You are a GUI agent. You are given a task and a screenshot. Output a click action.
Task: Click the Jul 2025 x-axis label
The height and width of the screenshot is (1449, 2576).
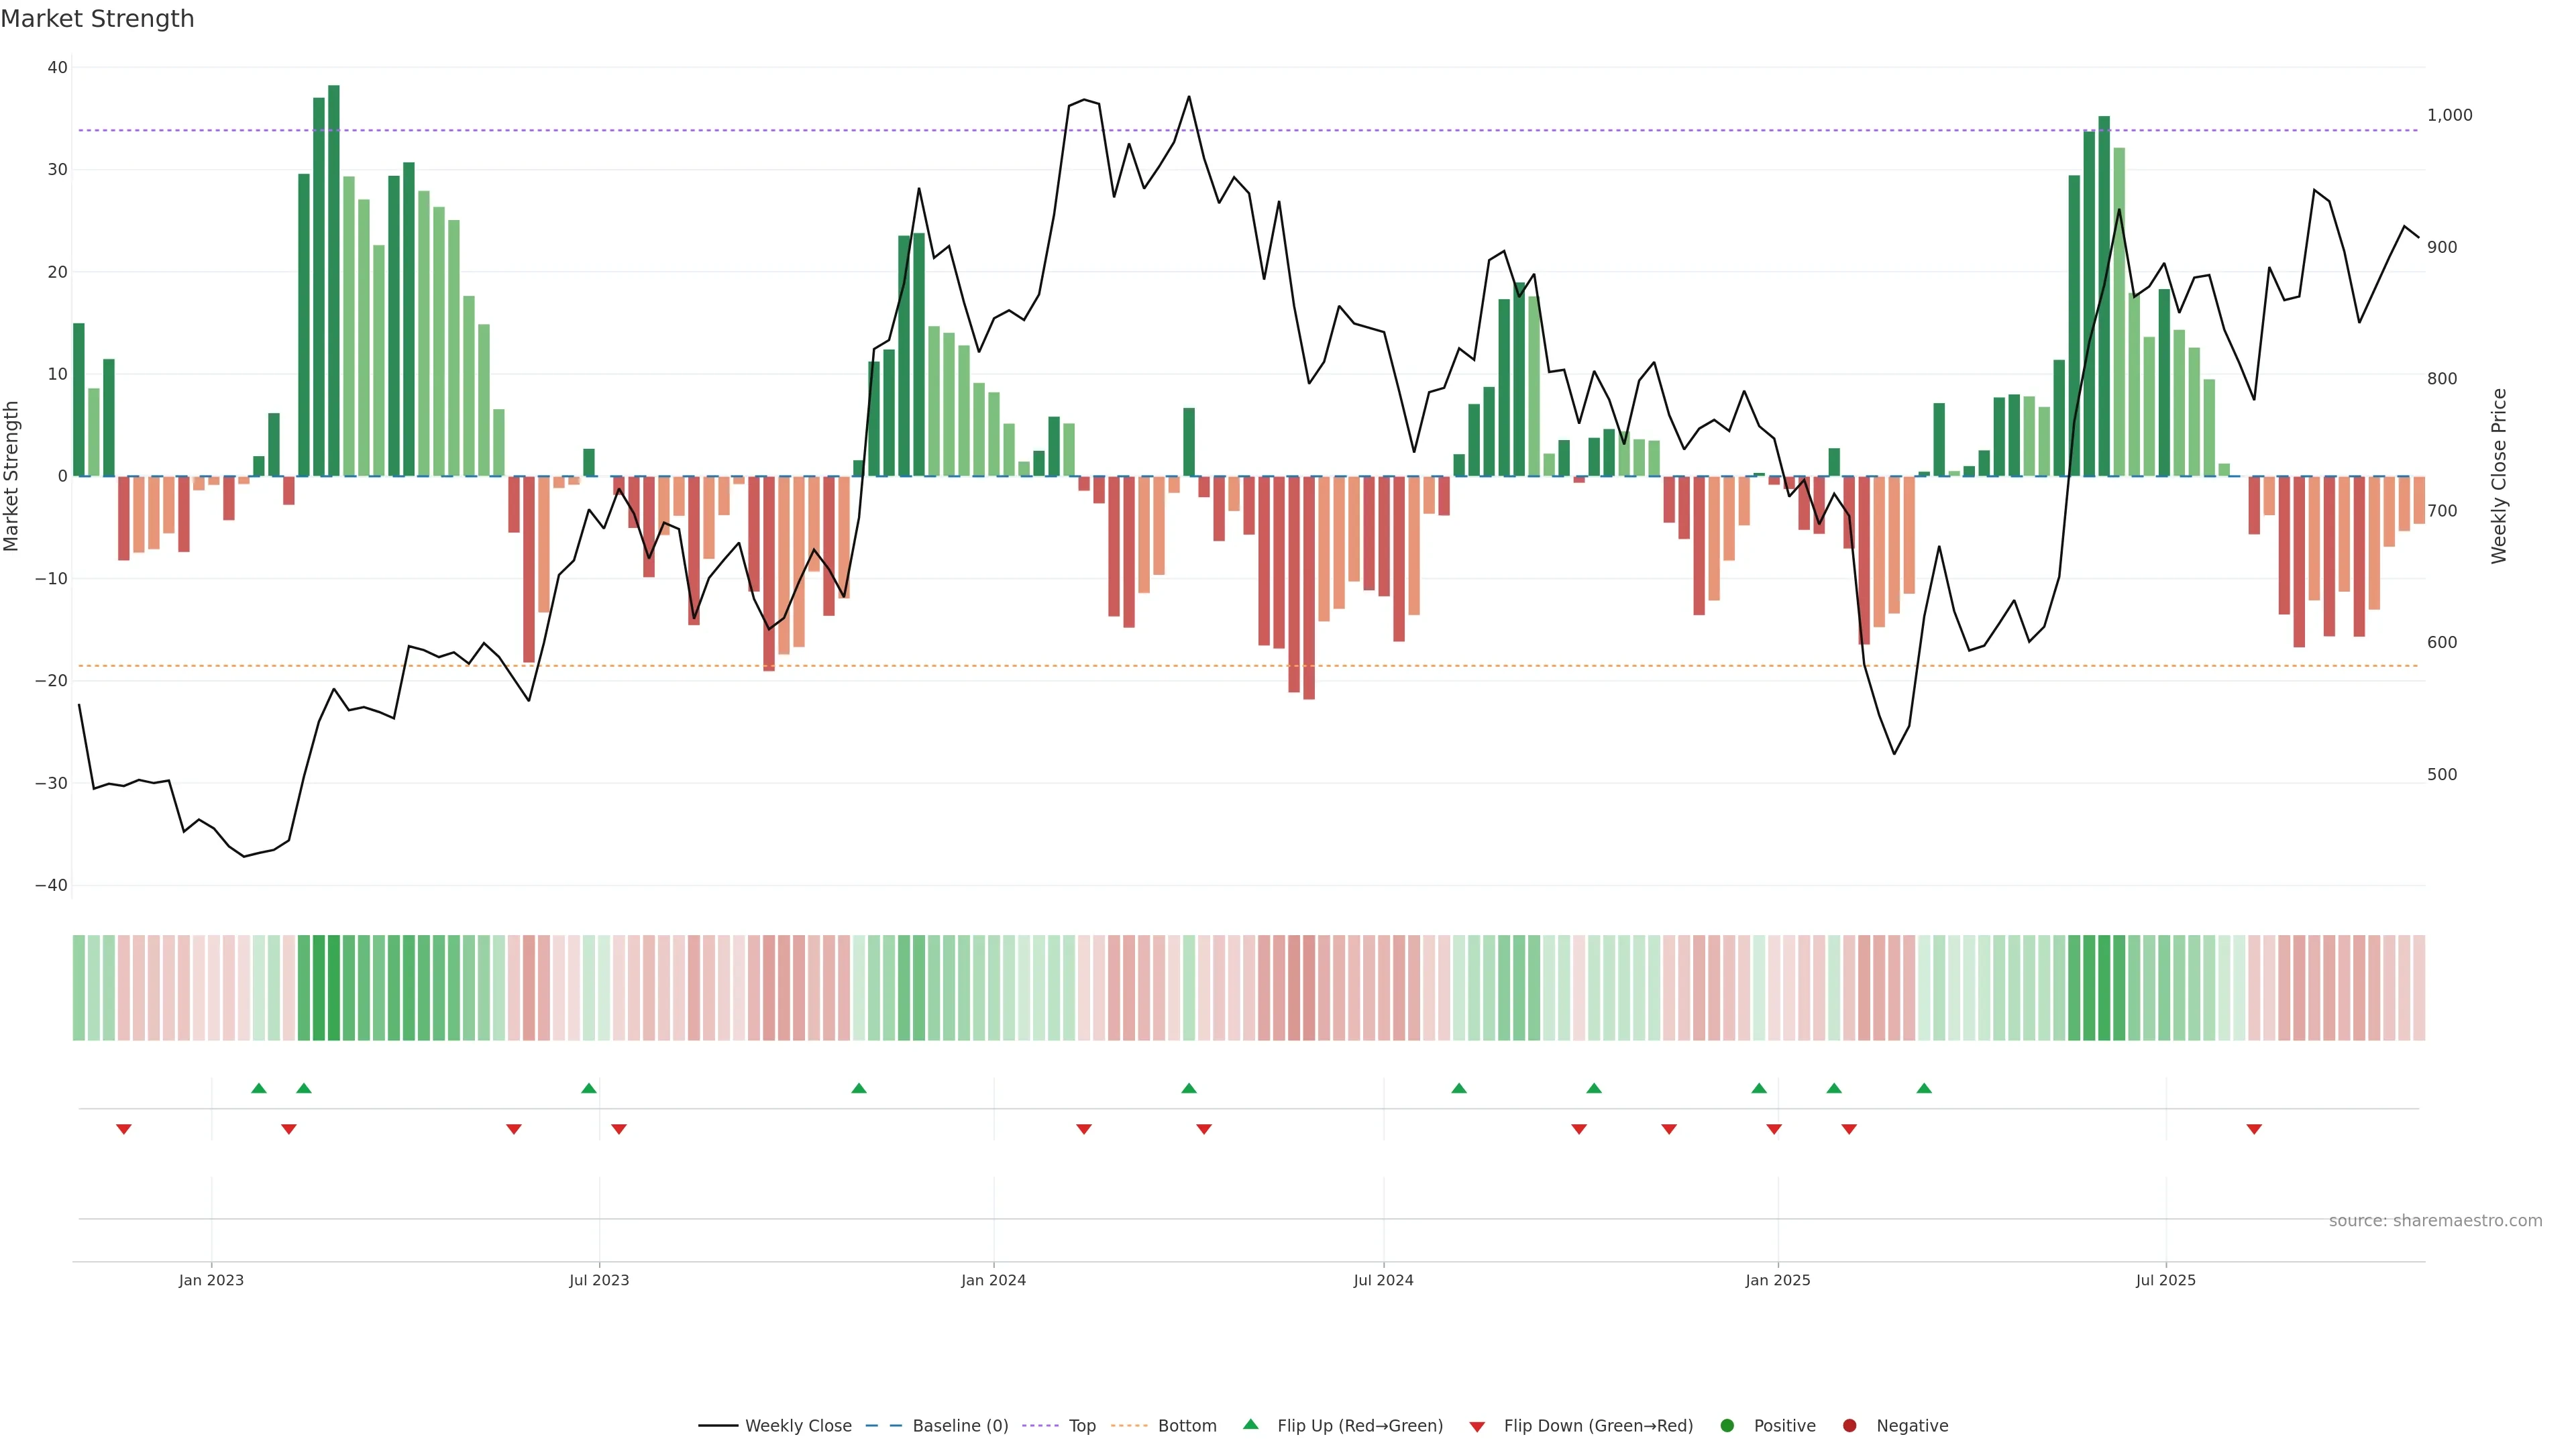click(x=2165, y=1280)
